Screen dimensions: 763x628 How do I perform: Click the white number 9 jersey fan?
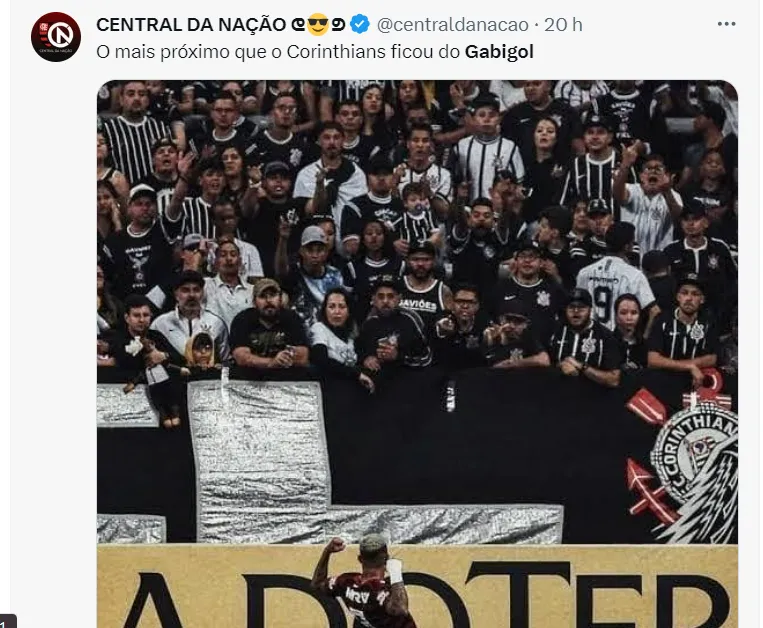click(614, 287)
